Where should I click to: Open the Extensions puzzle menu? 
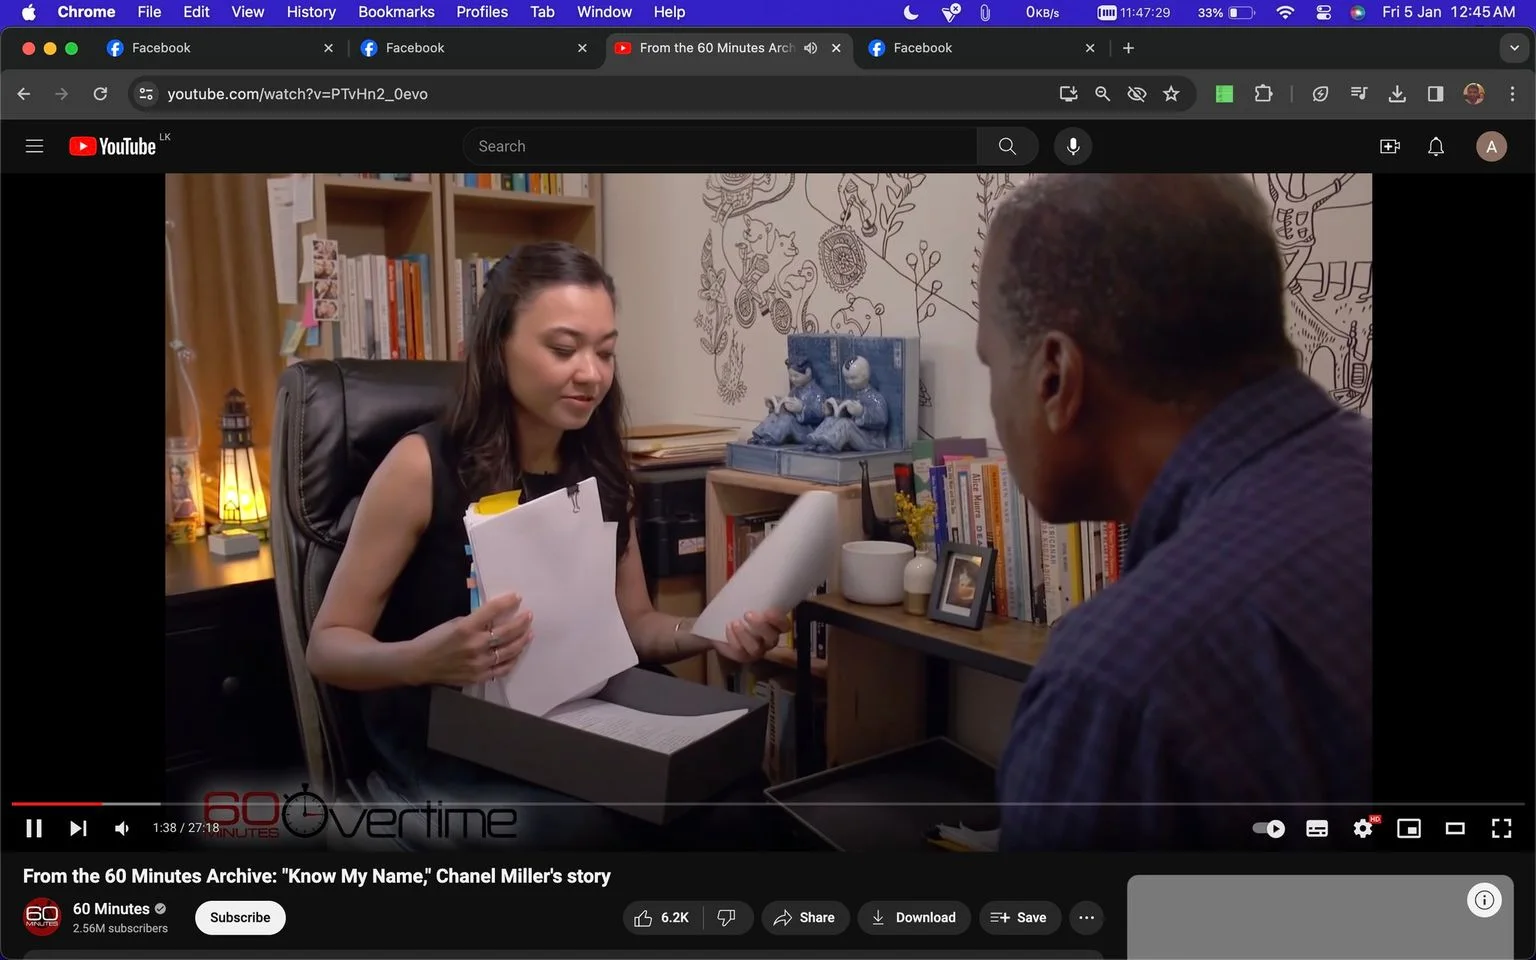coord(1263,93)
